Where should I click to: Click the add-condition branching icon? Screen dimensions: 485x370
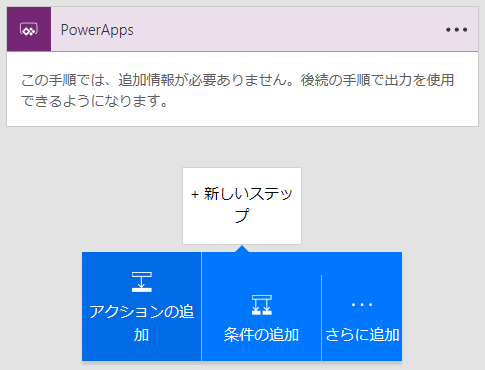tap(262, 305)
